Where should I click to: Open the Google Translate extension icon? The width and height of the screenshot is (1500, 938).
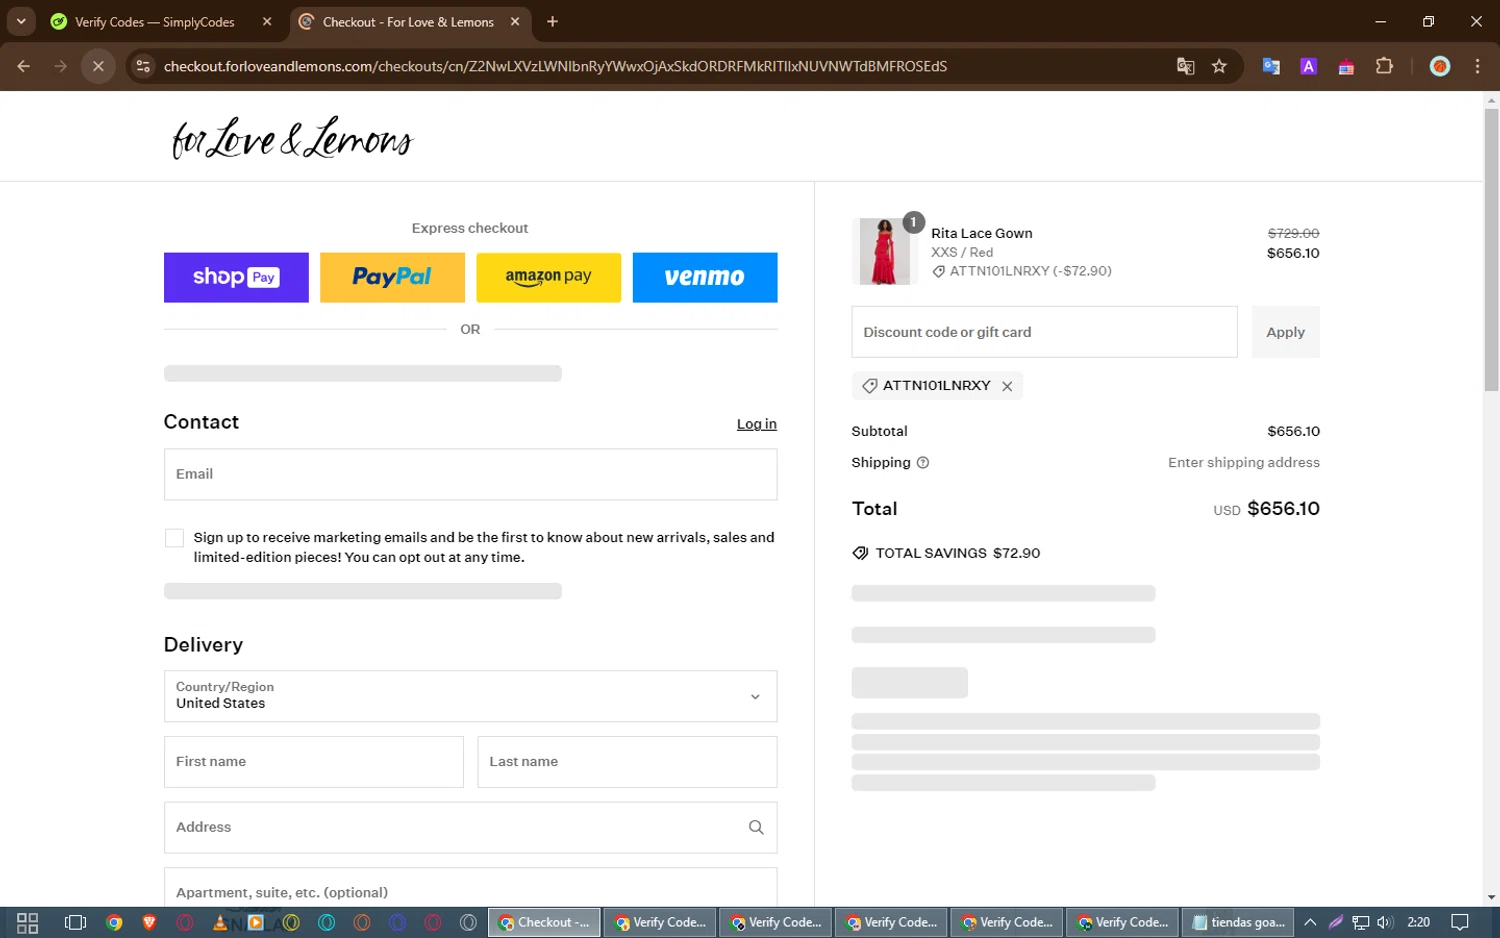[1271, 66]
